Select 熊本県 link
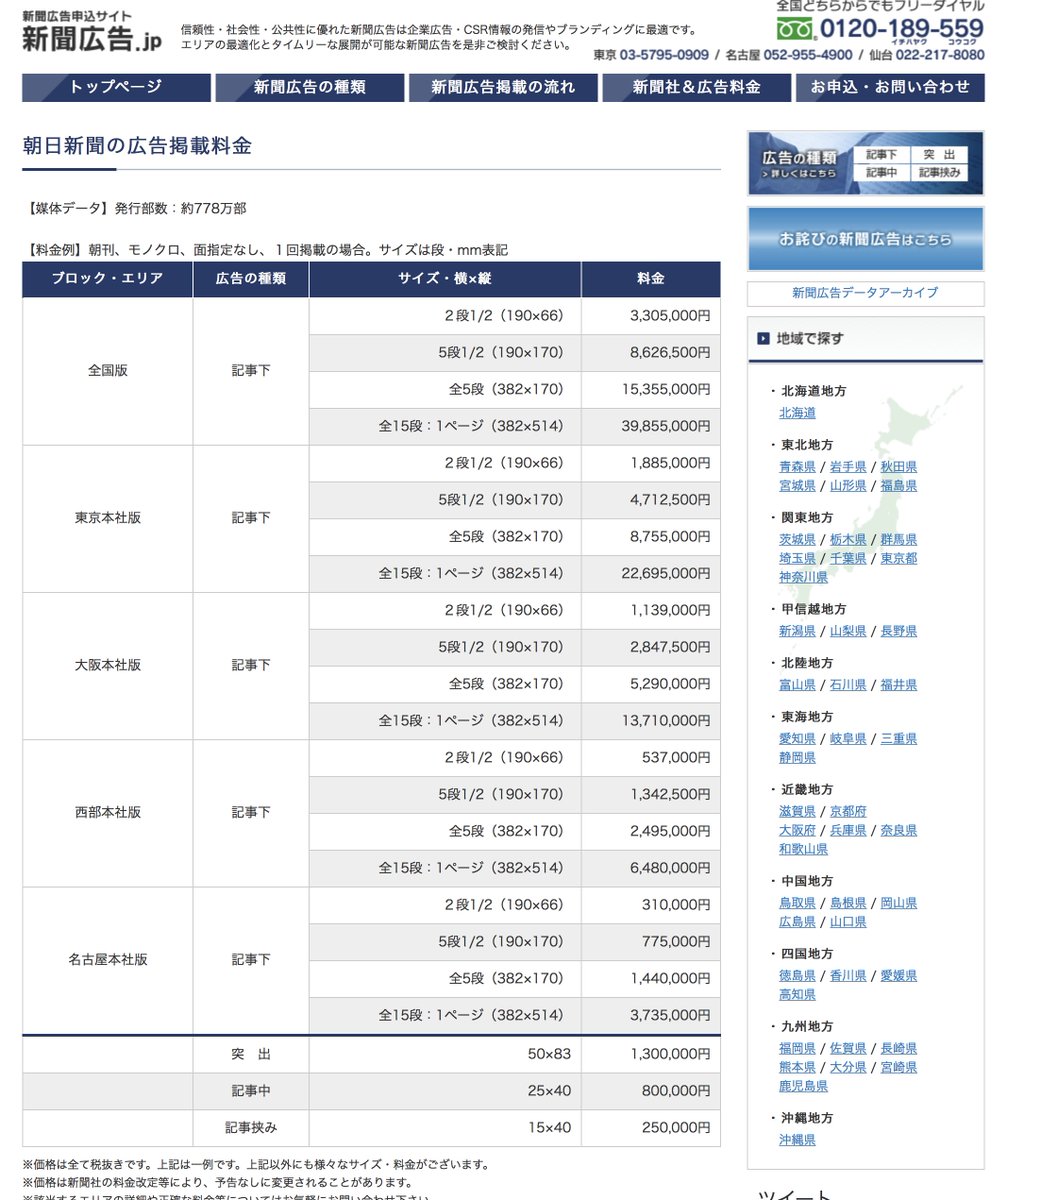1041x1200 pixels. [x=798, y=1069]
